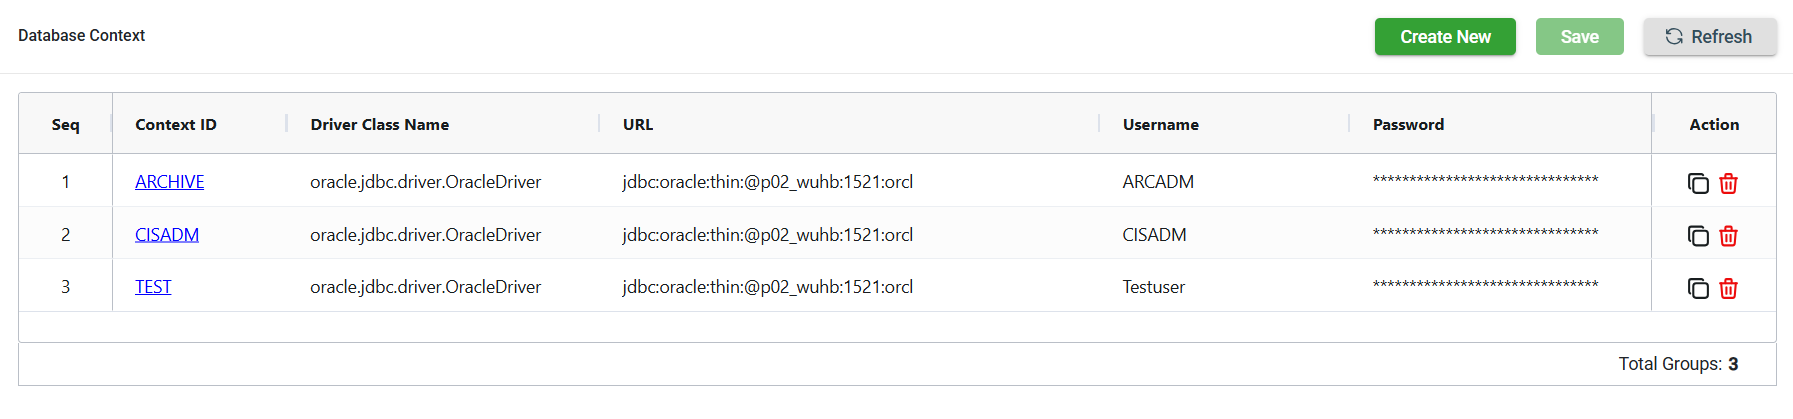Click the URL column header
Screen dimensions: 1793x419
(638, 125)
